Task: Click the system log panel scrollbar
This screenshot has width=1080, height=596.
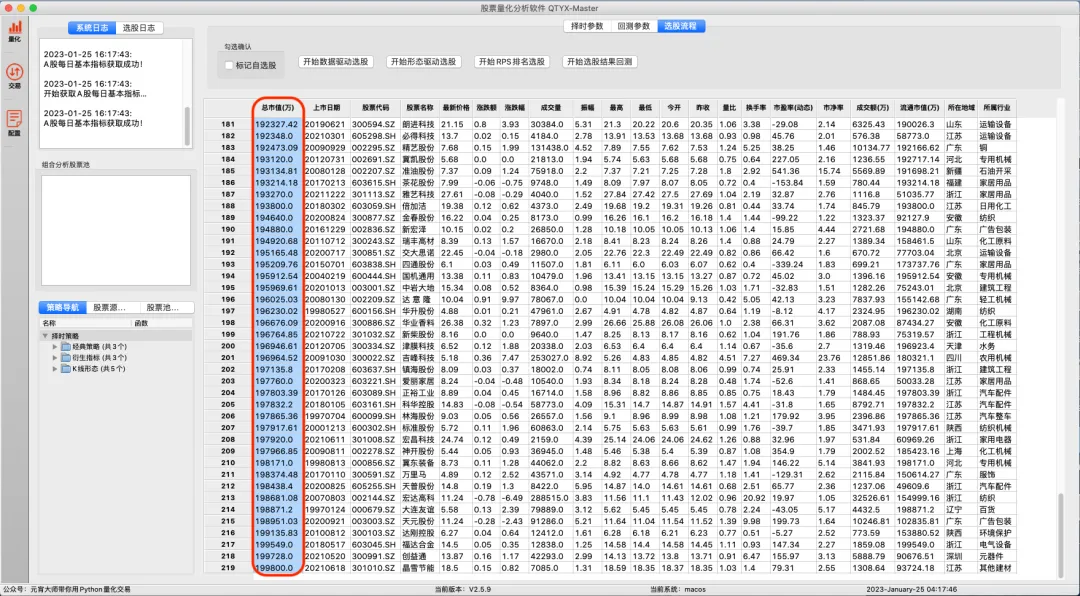Action: click(187, 125)
